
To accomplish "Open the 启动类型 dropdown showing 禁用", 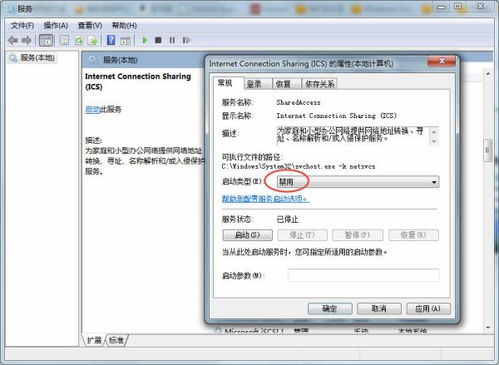I will (358, 182).
